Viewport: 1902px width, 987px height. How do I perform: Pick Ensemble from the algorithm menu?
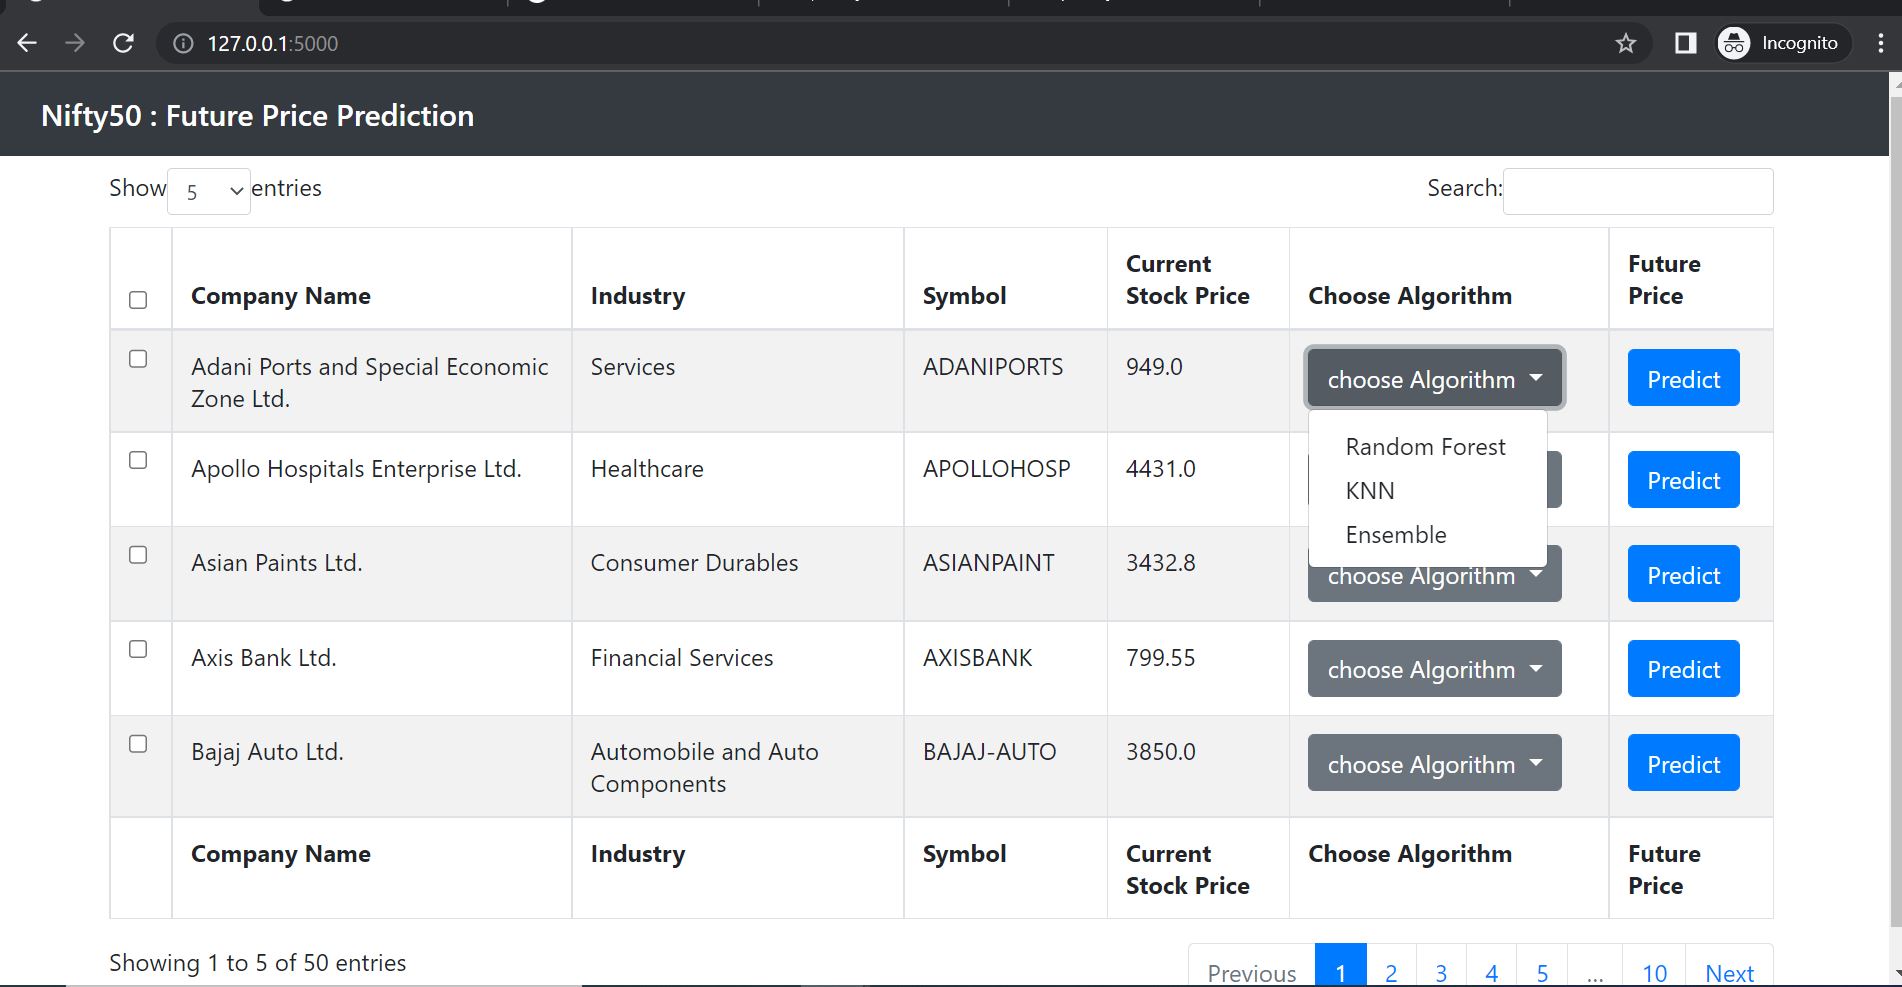coord(1427,535)
